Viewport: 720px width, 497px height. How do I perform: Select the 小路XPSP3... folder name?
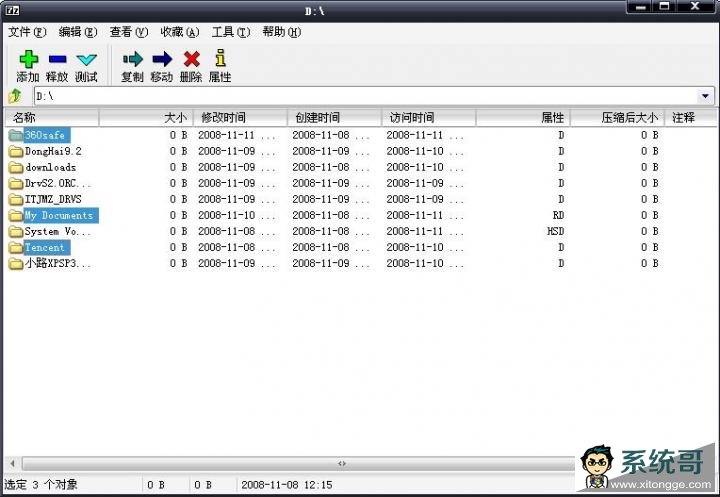[x=58, y=264]
